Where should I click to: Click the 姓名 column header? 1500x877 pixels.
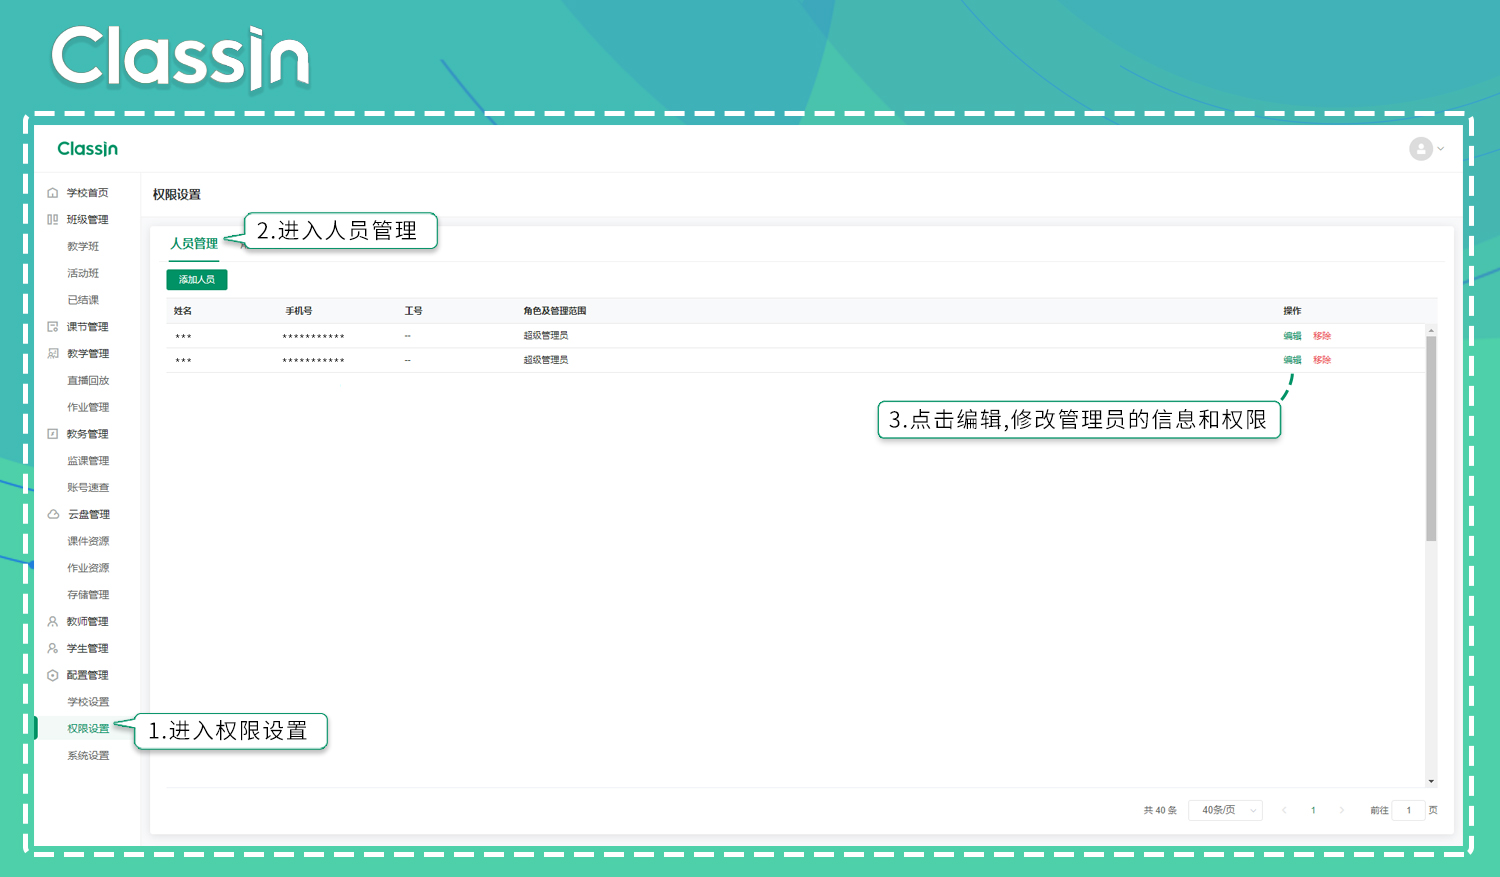(x=183, y=311)
